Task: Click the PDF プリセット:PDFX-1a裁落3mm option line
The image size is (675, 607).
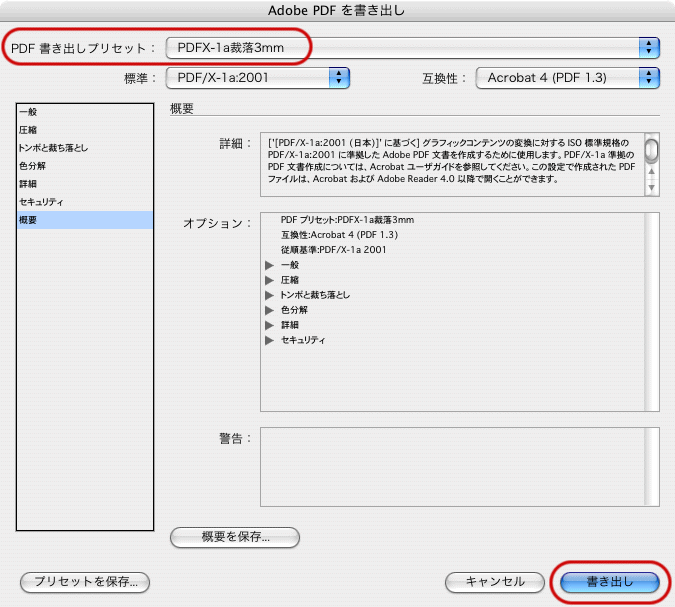Action: 347,220
